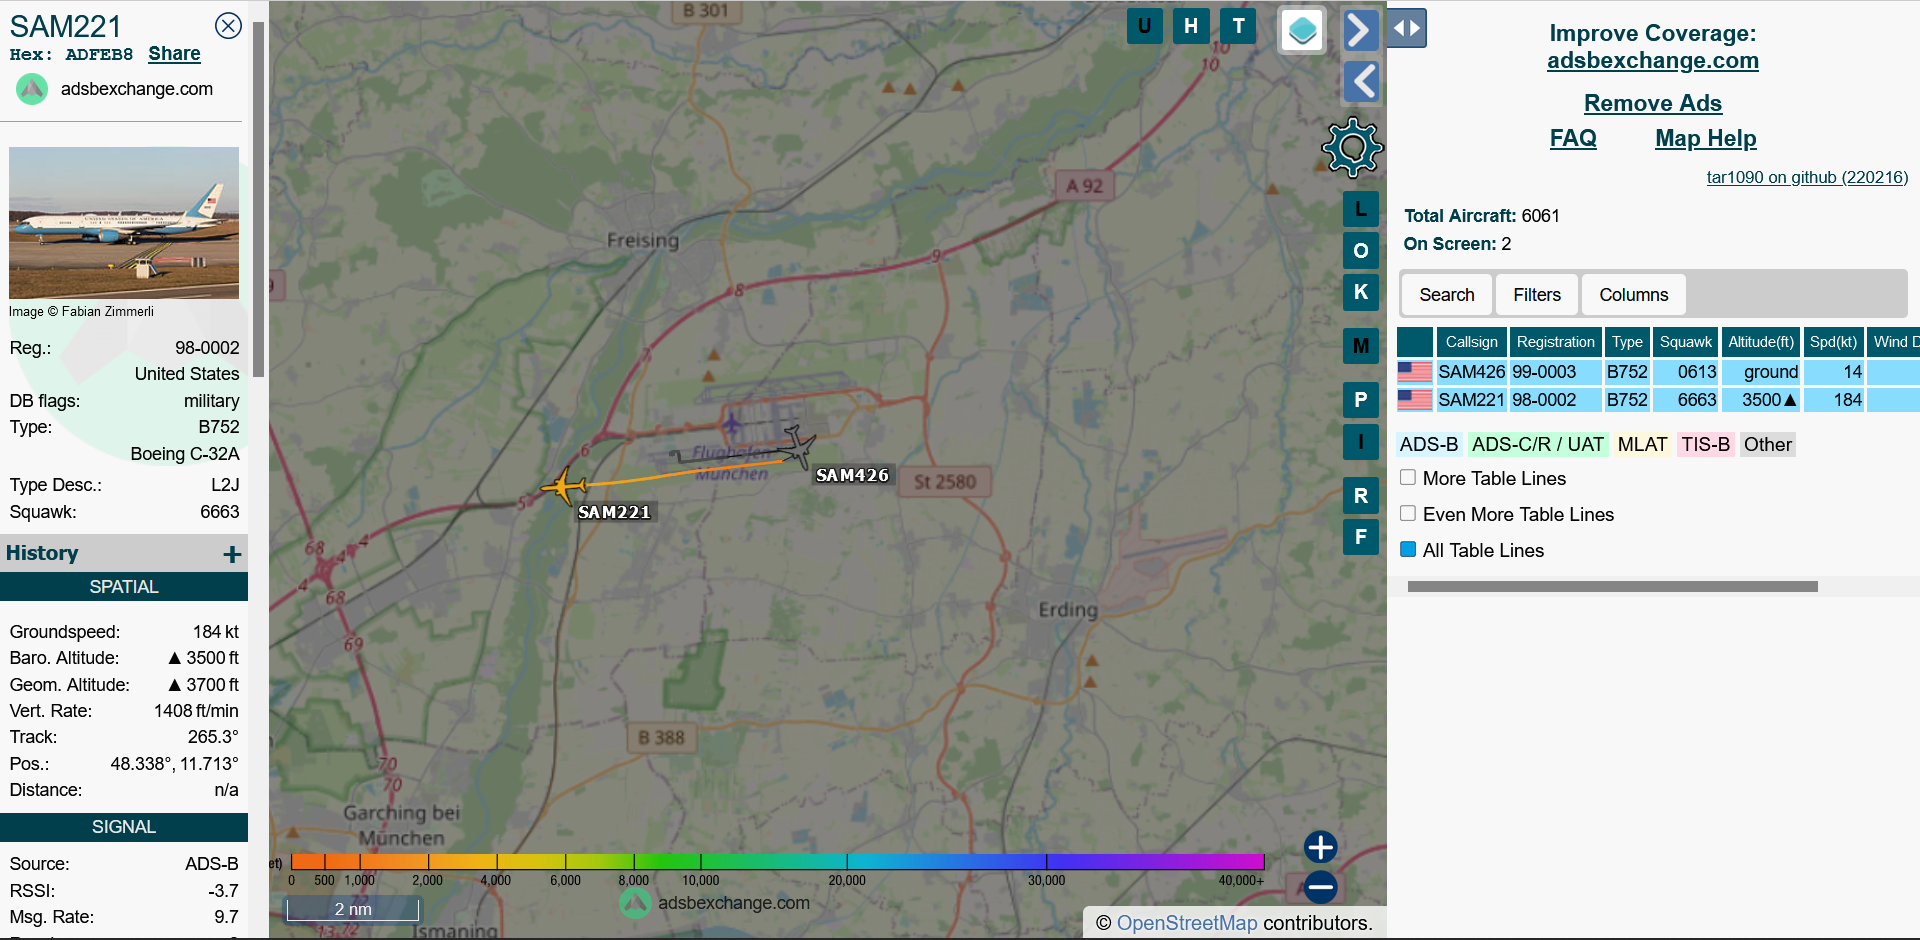This screenshot has height=940, width=1920.
Task: Open the aircraft photo thumbnail
Action: coord(124,223)
